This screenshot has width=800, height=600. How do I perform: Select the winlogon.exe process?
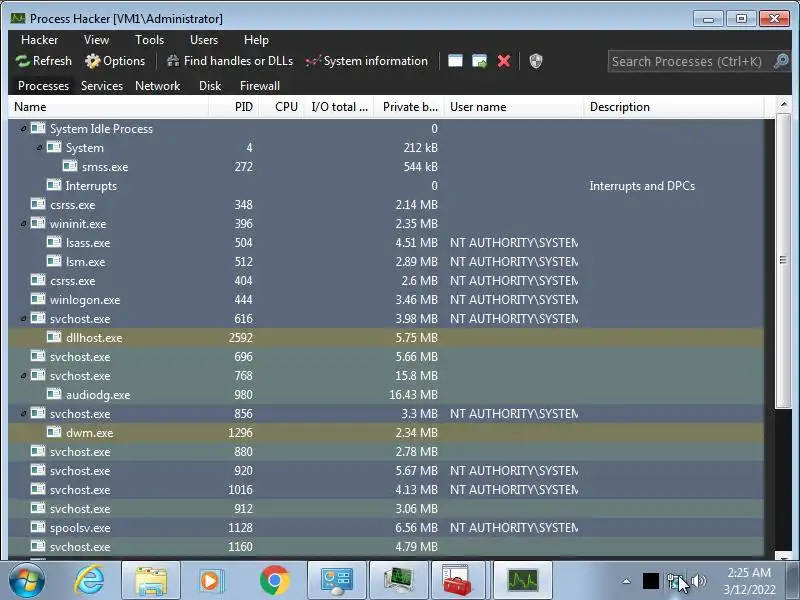tap(386, 299)
